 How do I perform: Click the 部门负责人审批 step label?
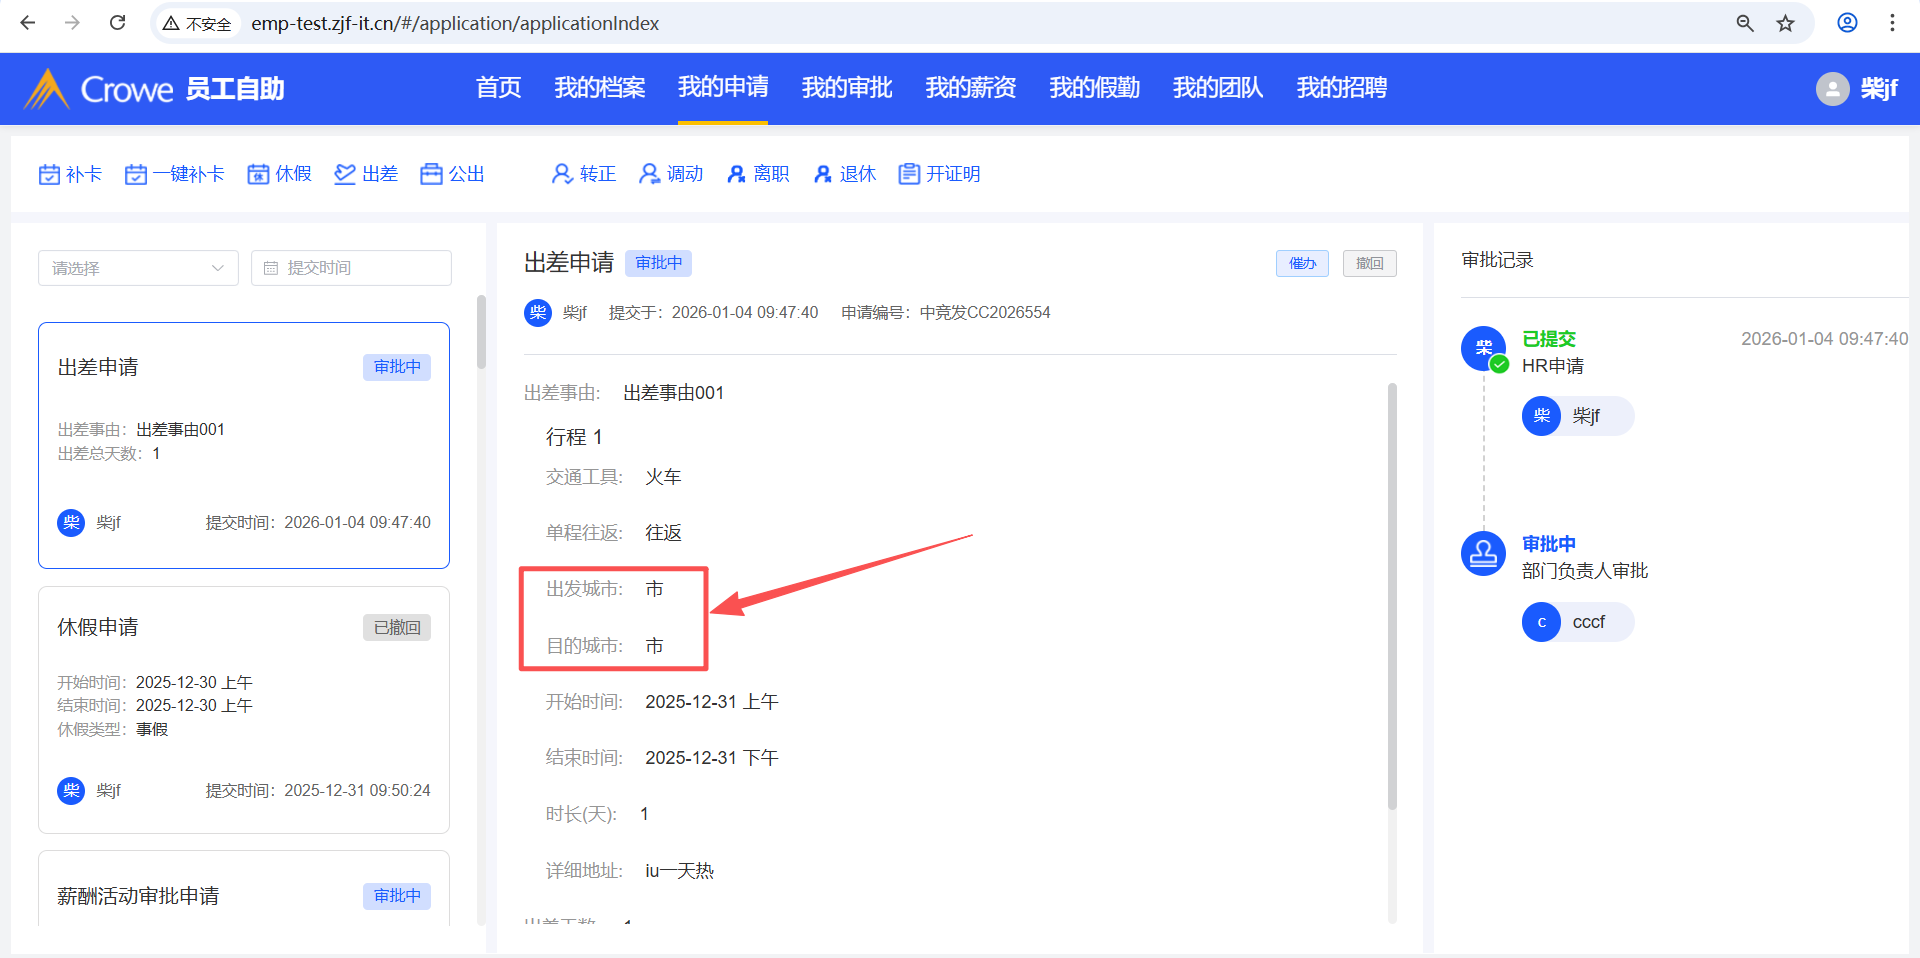1585,571
